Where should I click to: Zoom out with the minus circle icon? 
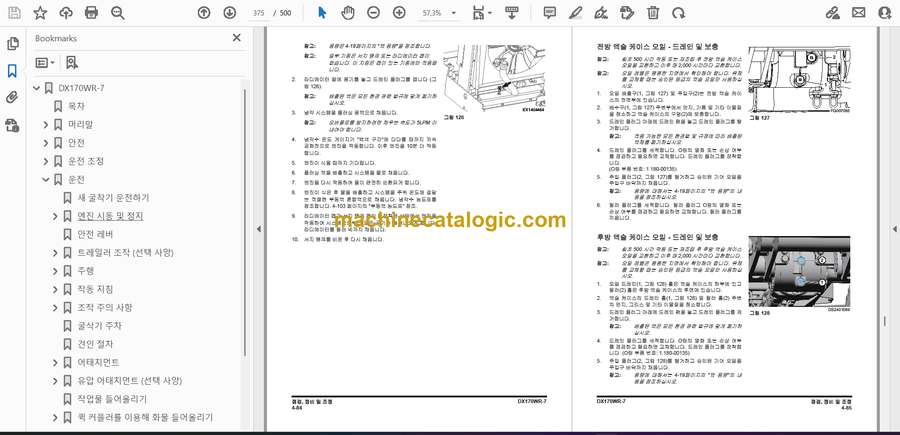click(x=373, y=13)
